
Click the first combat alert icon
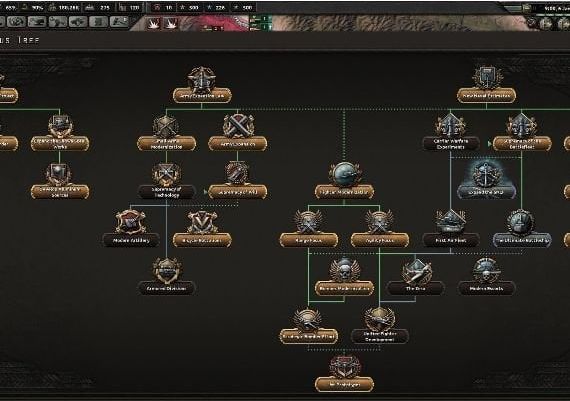click(154, 24)
